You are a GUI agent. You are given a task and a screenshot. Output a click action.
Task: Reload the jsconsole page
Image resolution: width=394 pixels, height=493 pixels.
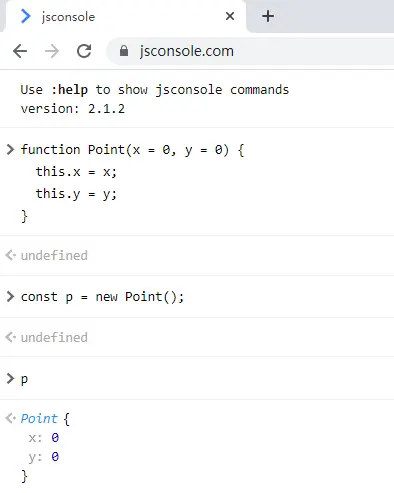coord(84,51)
